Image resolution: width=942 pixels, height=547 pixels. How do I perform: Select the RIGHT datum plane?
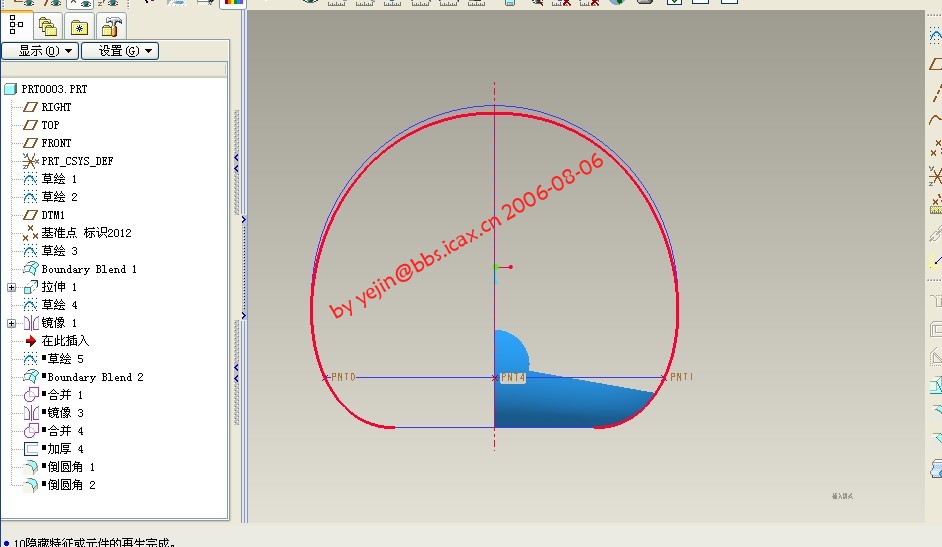tap(47, 107)
